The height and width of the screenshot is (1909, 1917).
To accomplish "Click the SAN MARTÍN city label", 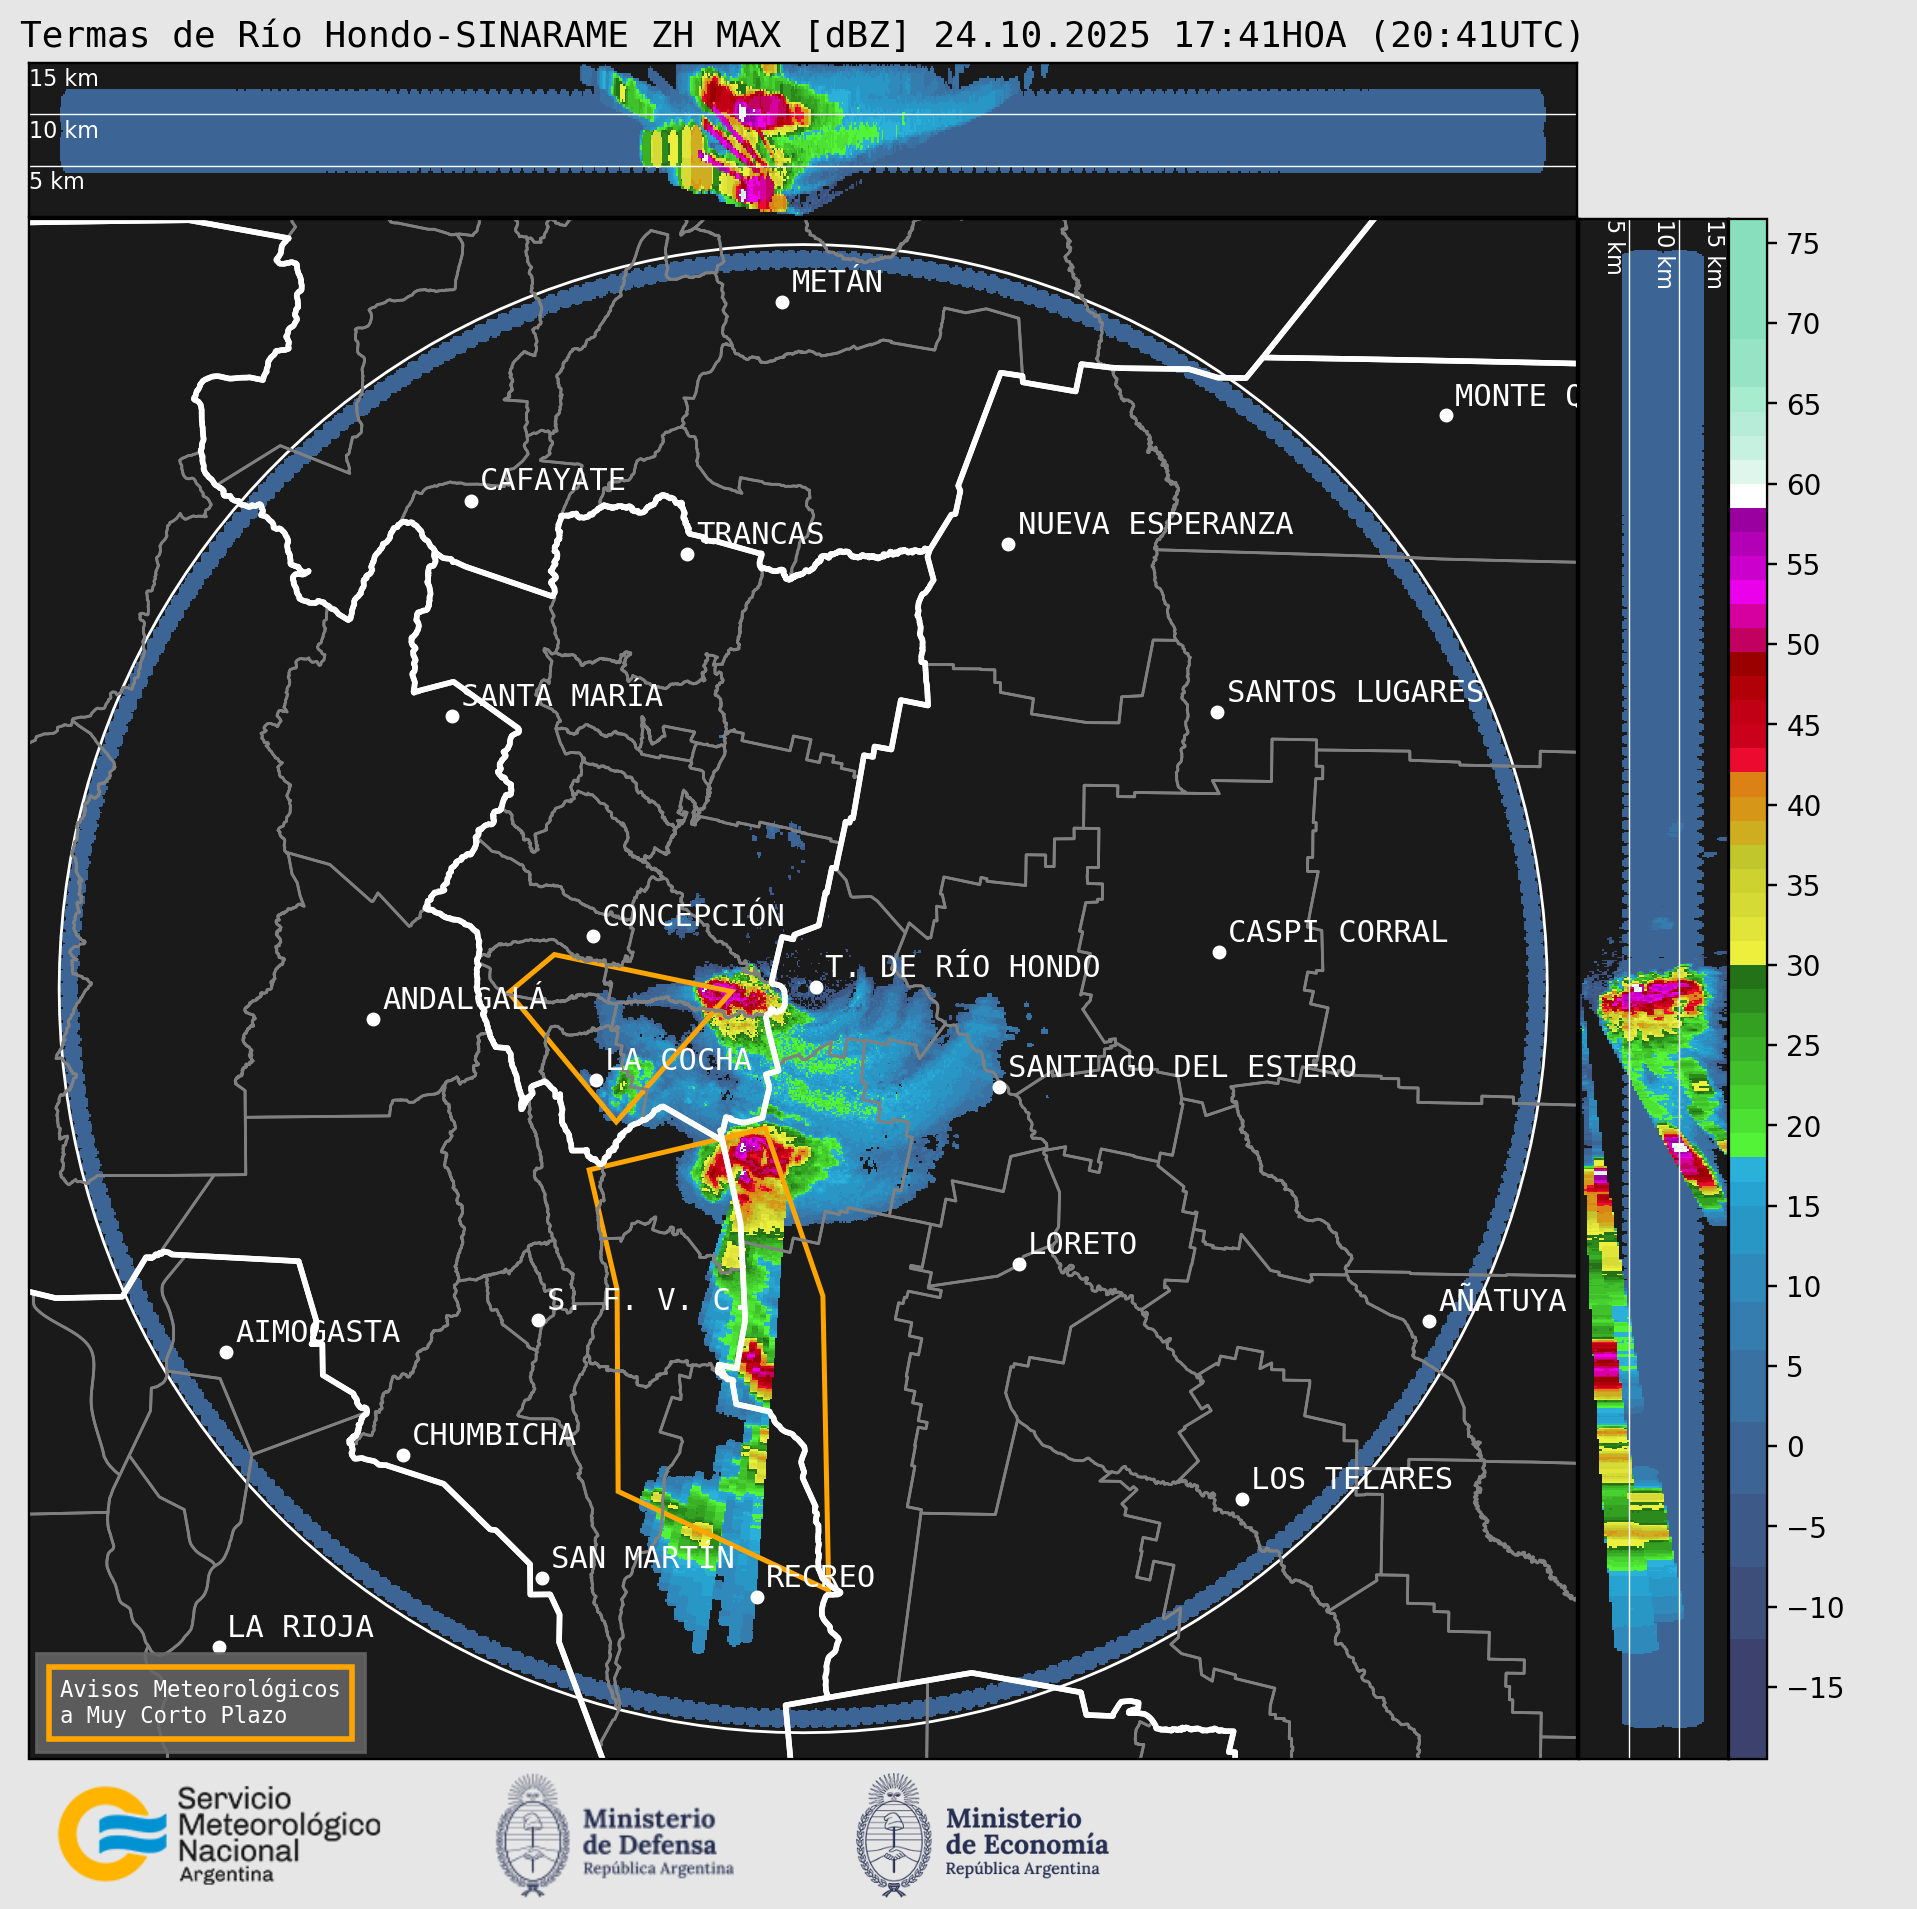I will (643, 1558).
